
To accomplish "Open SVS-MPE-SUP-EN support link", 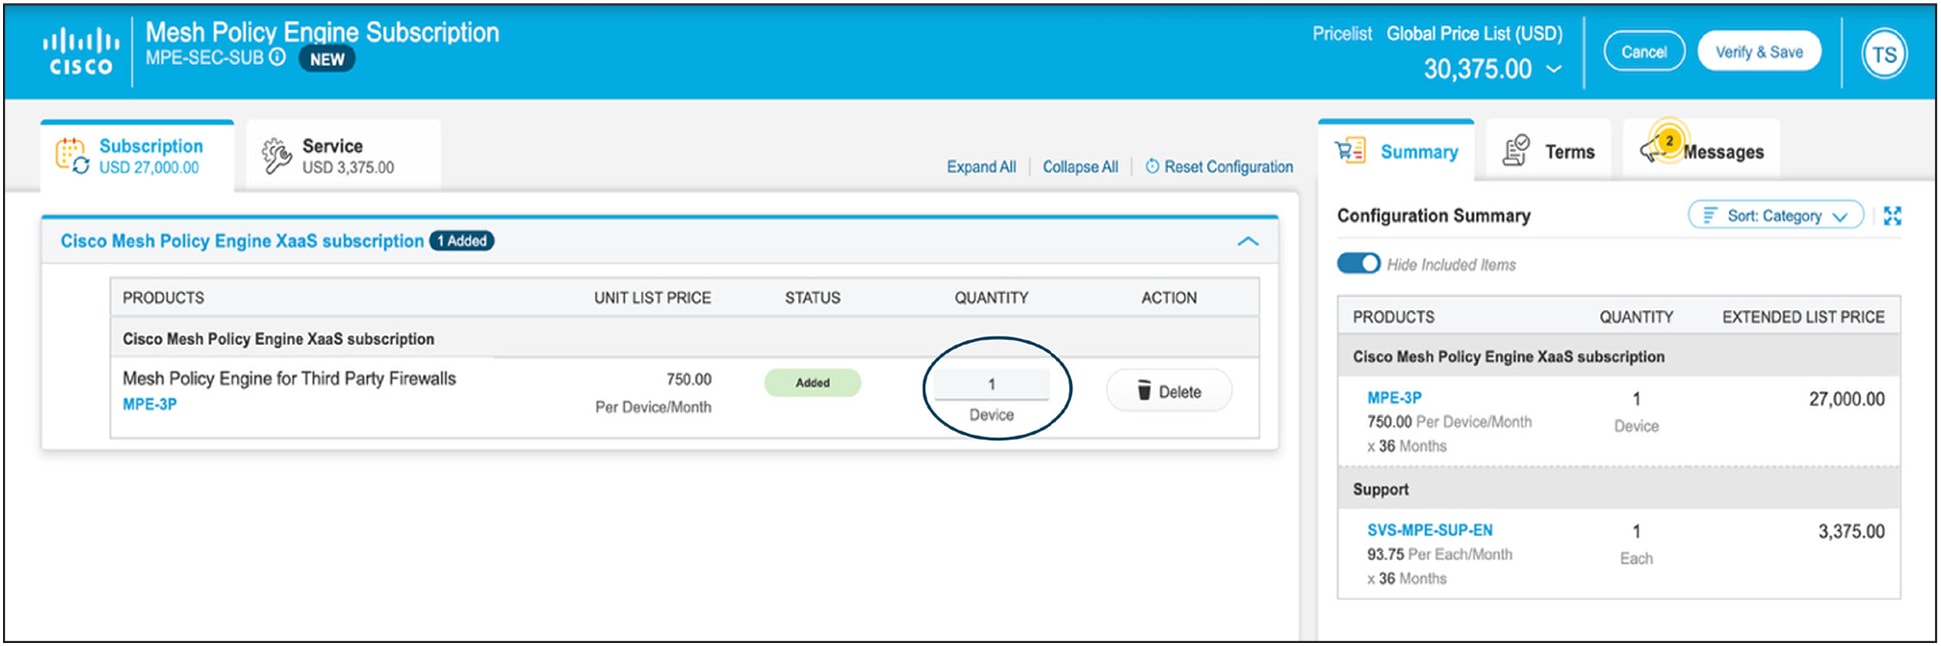I will (x=1429, y=530).
